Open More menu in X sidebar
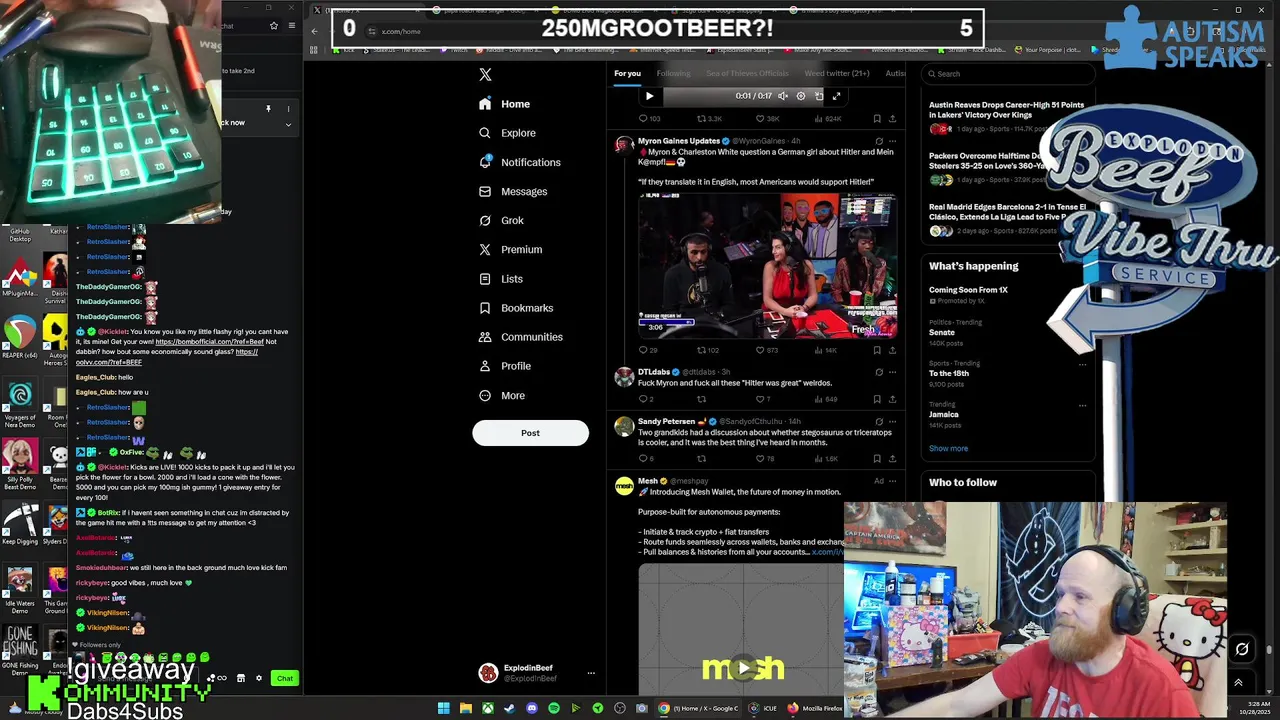 click(x=501, y=395)
